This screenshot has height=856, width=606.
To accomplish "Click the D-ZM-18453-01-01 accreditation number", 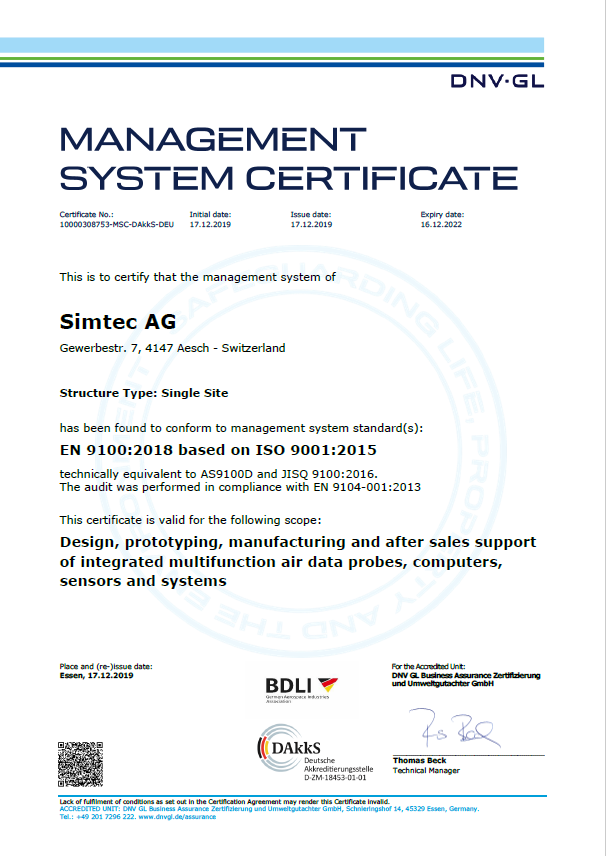I will 335,777.
